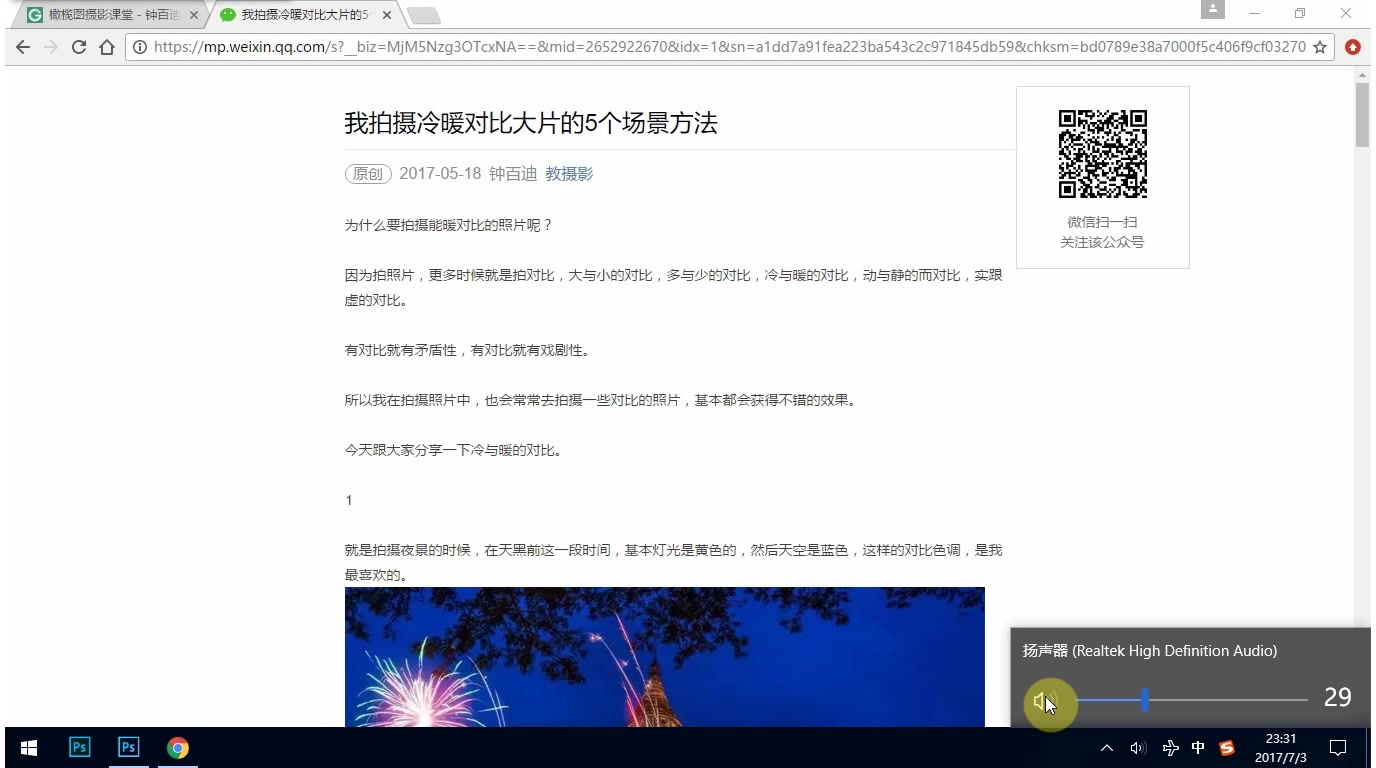This screenshot has width=1376, height=768.
Task: Click the page vertical scrollbar thumb
Action: [1362, 115]
